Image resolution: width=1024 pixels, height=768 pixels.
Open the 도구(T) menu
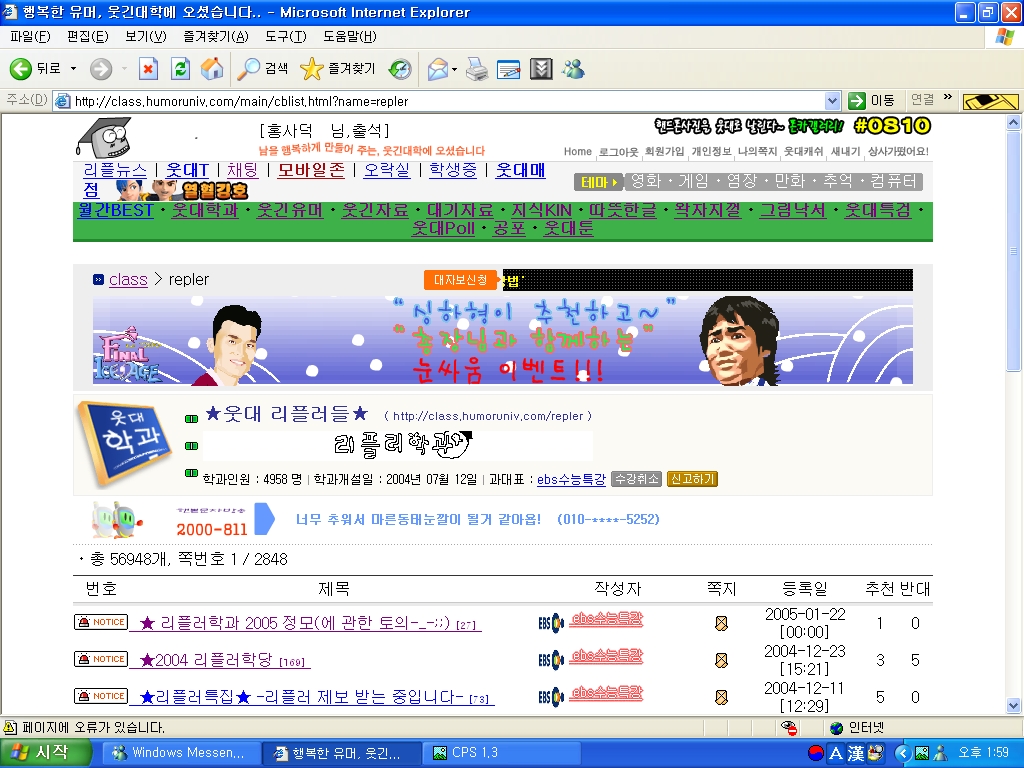285,37
